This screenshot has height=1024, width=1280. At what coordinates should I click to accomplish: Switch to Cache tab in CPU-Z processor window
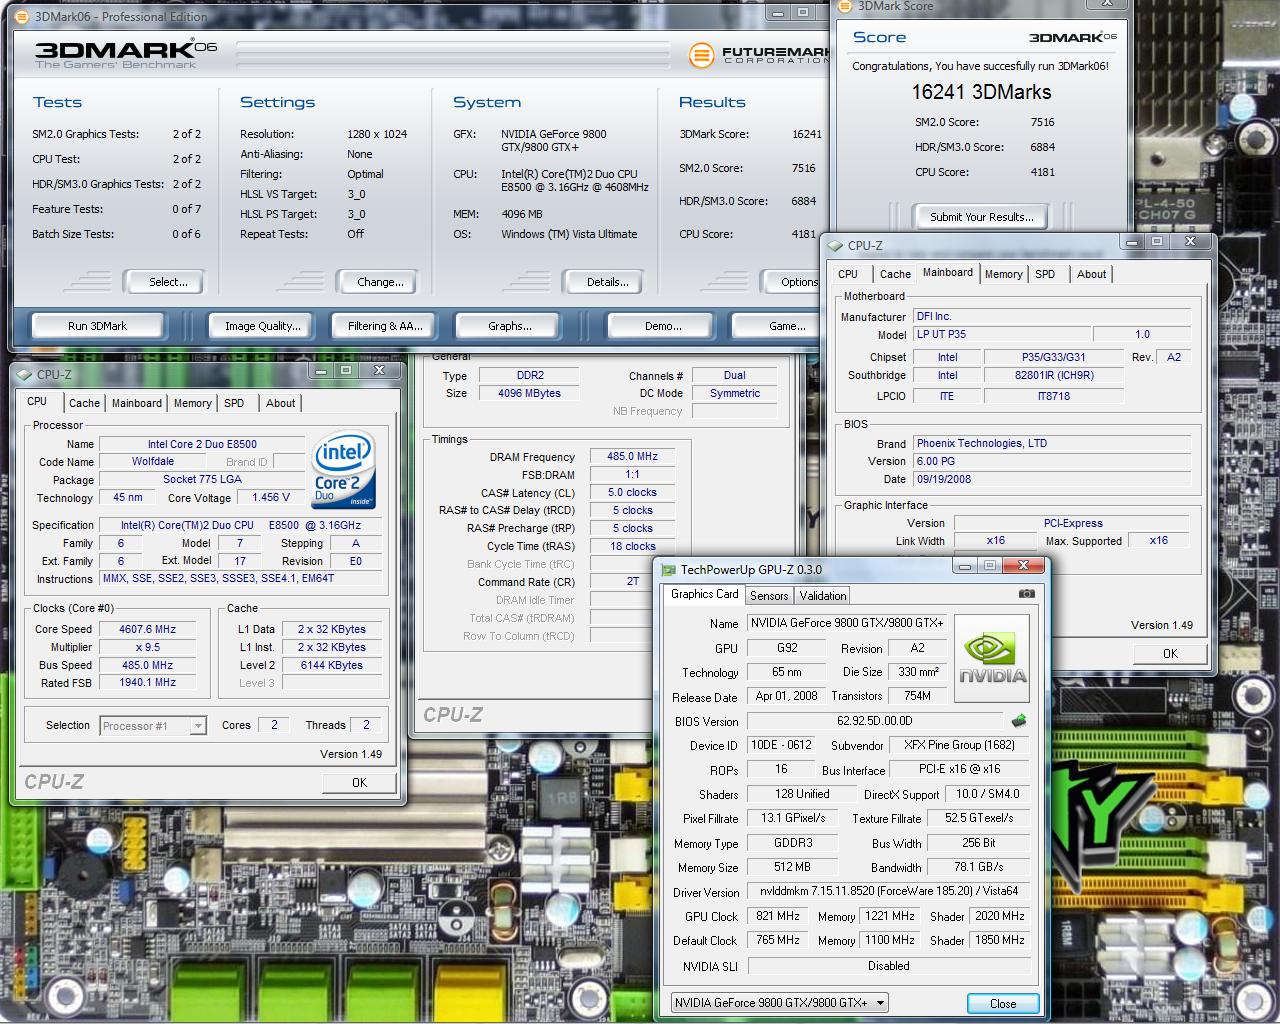(x=84, y=403)
